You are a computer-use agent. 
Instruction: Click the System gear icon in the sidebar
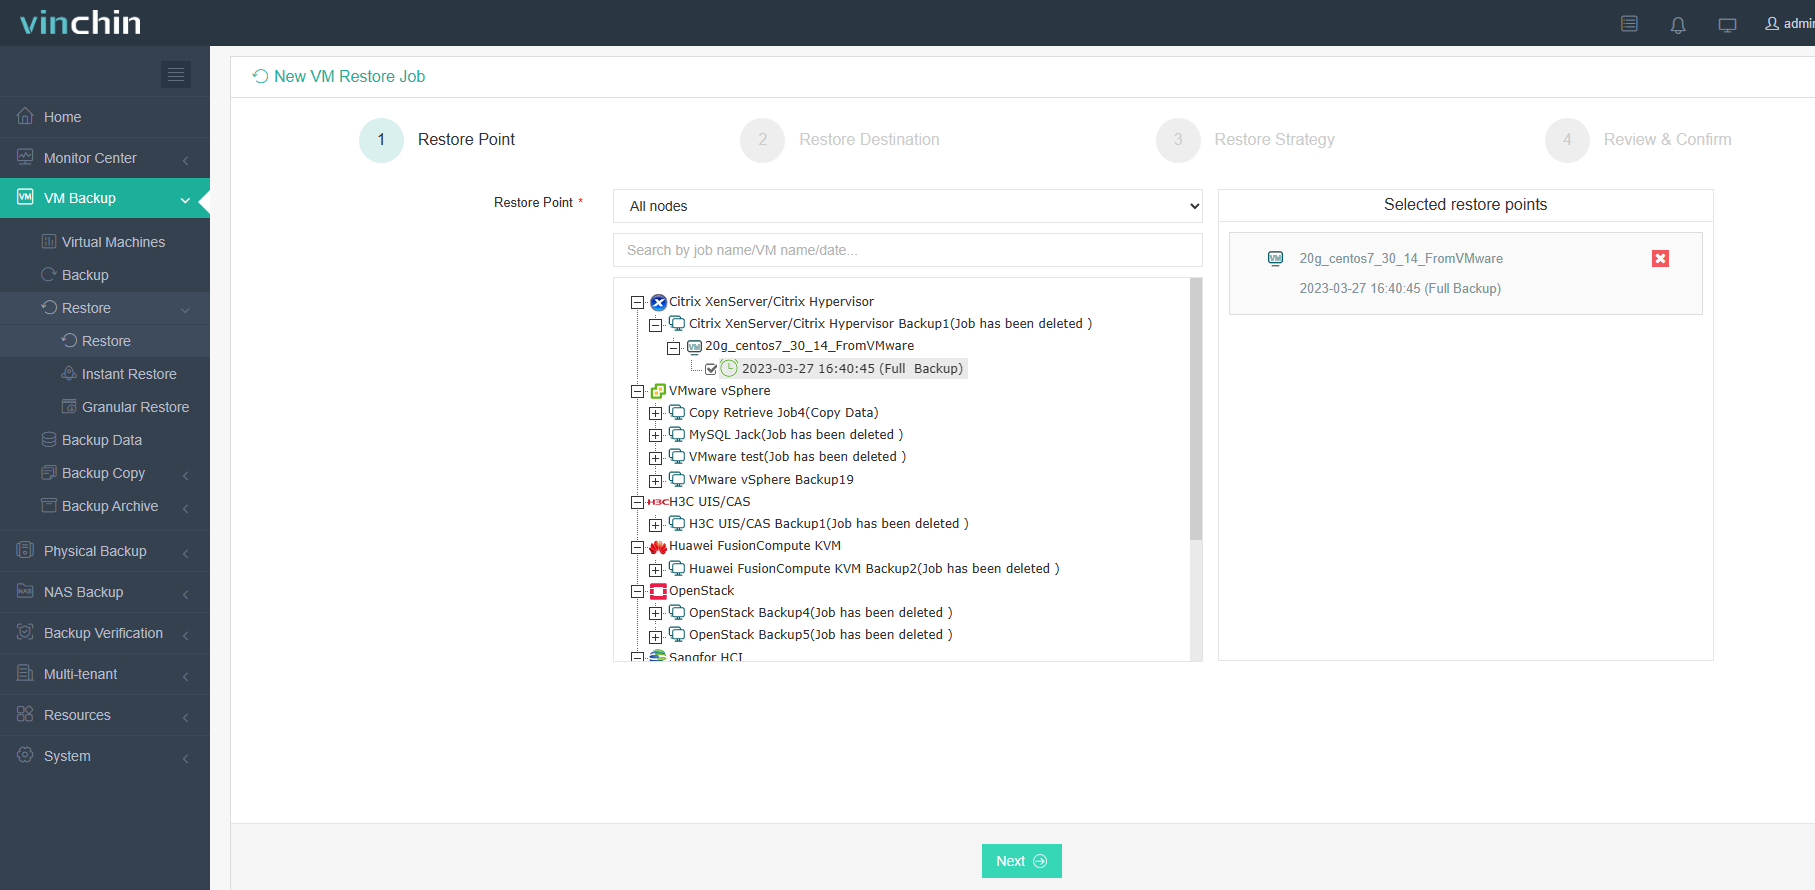25,755
